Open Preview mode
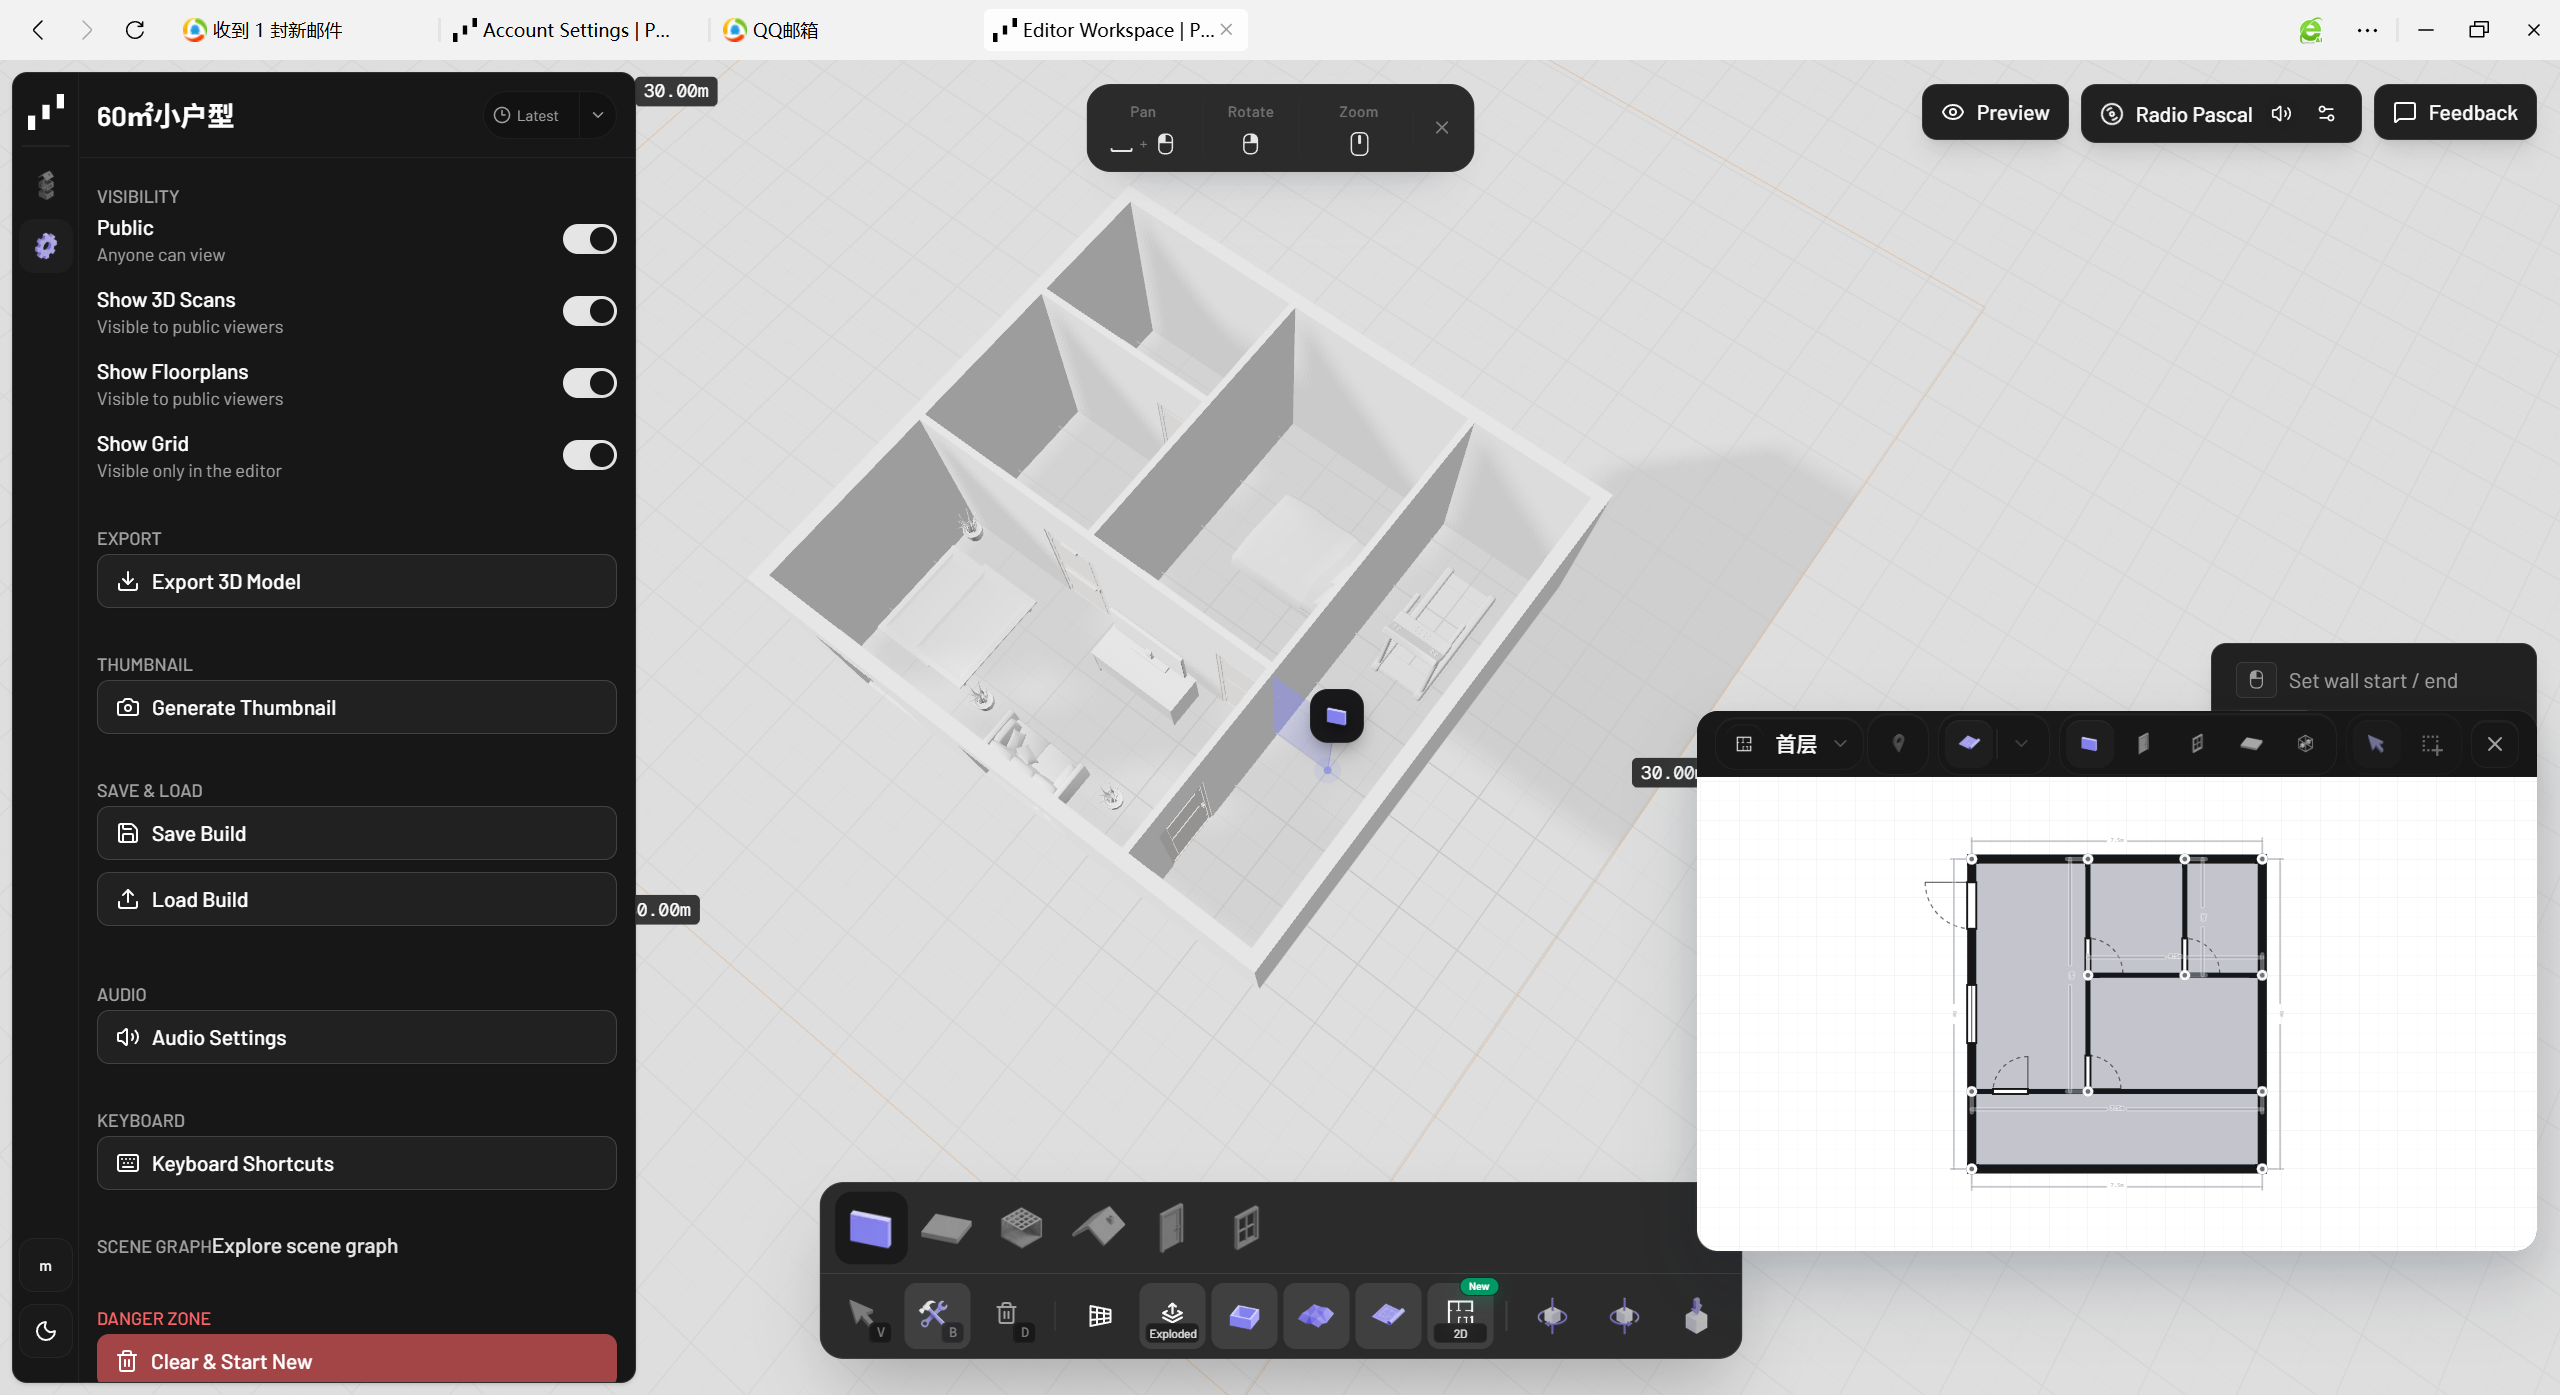Screen dimensions: 2561x1395 pyautogui.click(x=1995, y=113)
